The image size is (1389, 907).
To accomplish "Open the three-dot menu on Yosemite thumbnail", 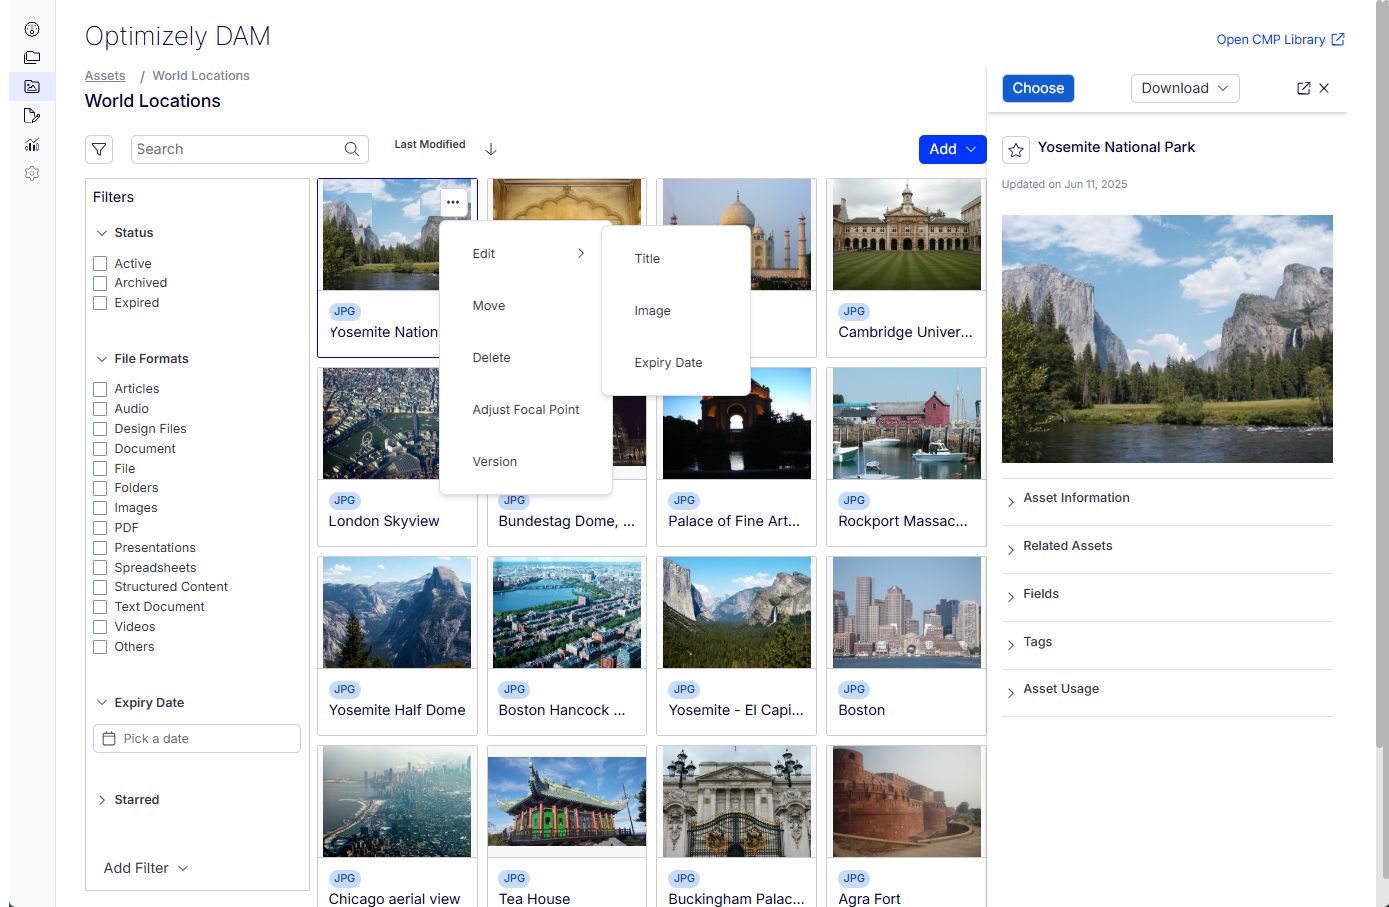I will (453, 202).
